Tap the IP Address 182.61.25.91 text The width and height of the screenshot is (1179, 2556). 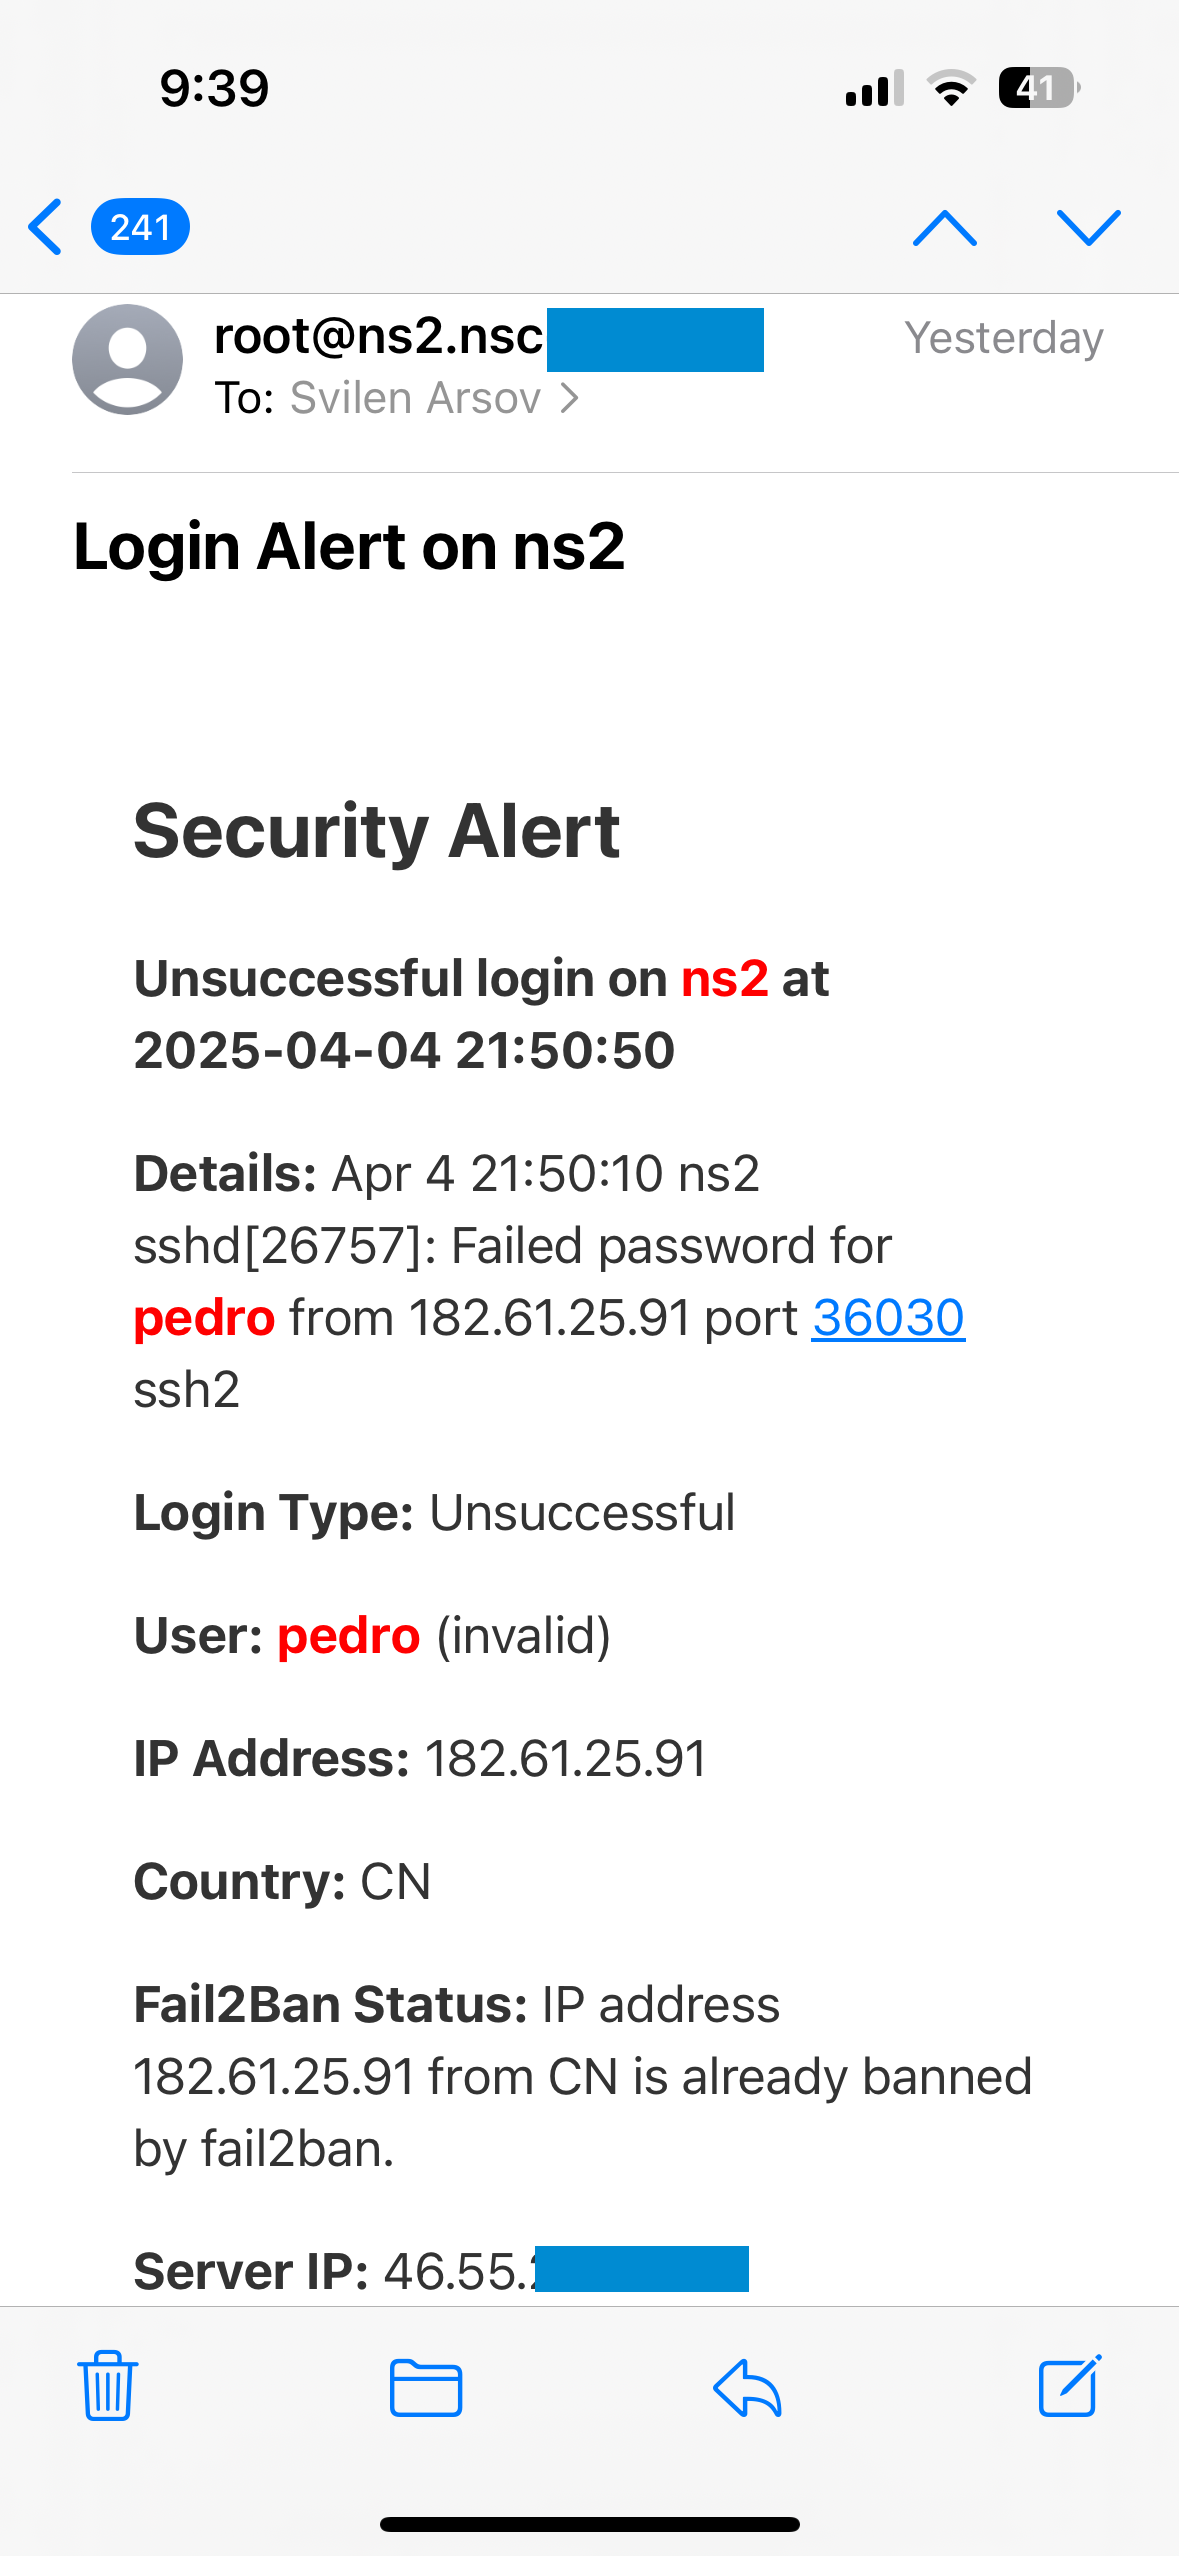point(420,1759)
